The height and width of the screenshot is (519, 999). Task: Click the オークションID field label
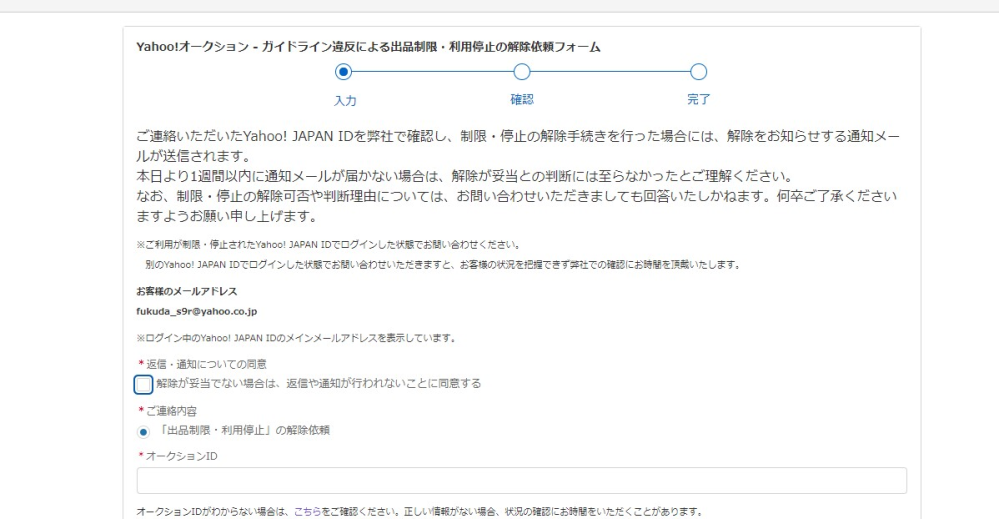click(x=182, y=456)
